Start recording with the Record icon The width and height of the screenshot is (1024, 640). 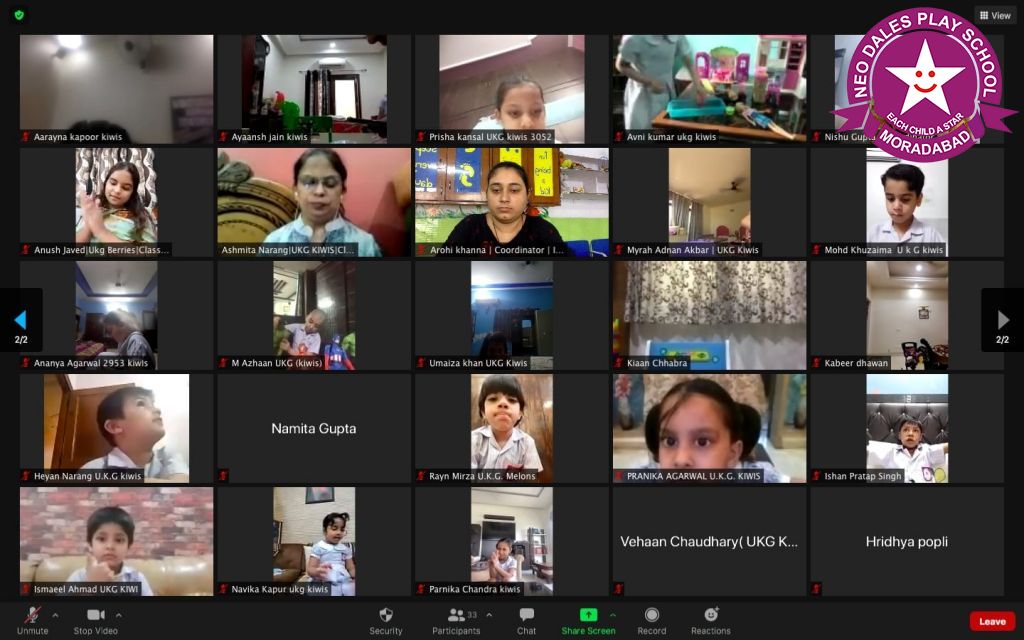pos(652,615)
